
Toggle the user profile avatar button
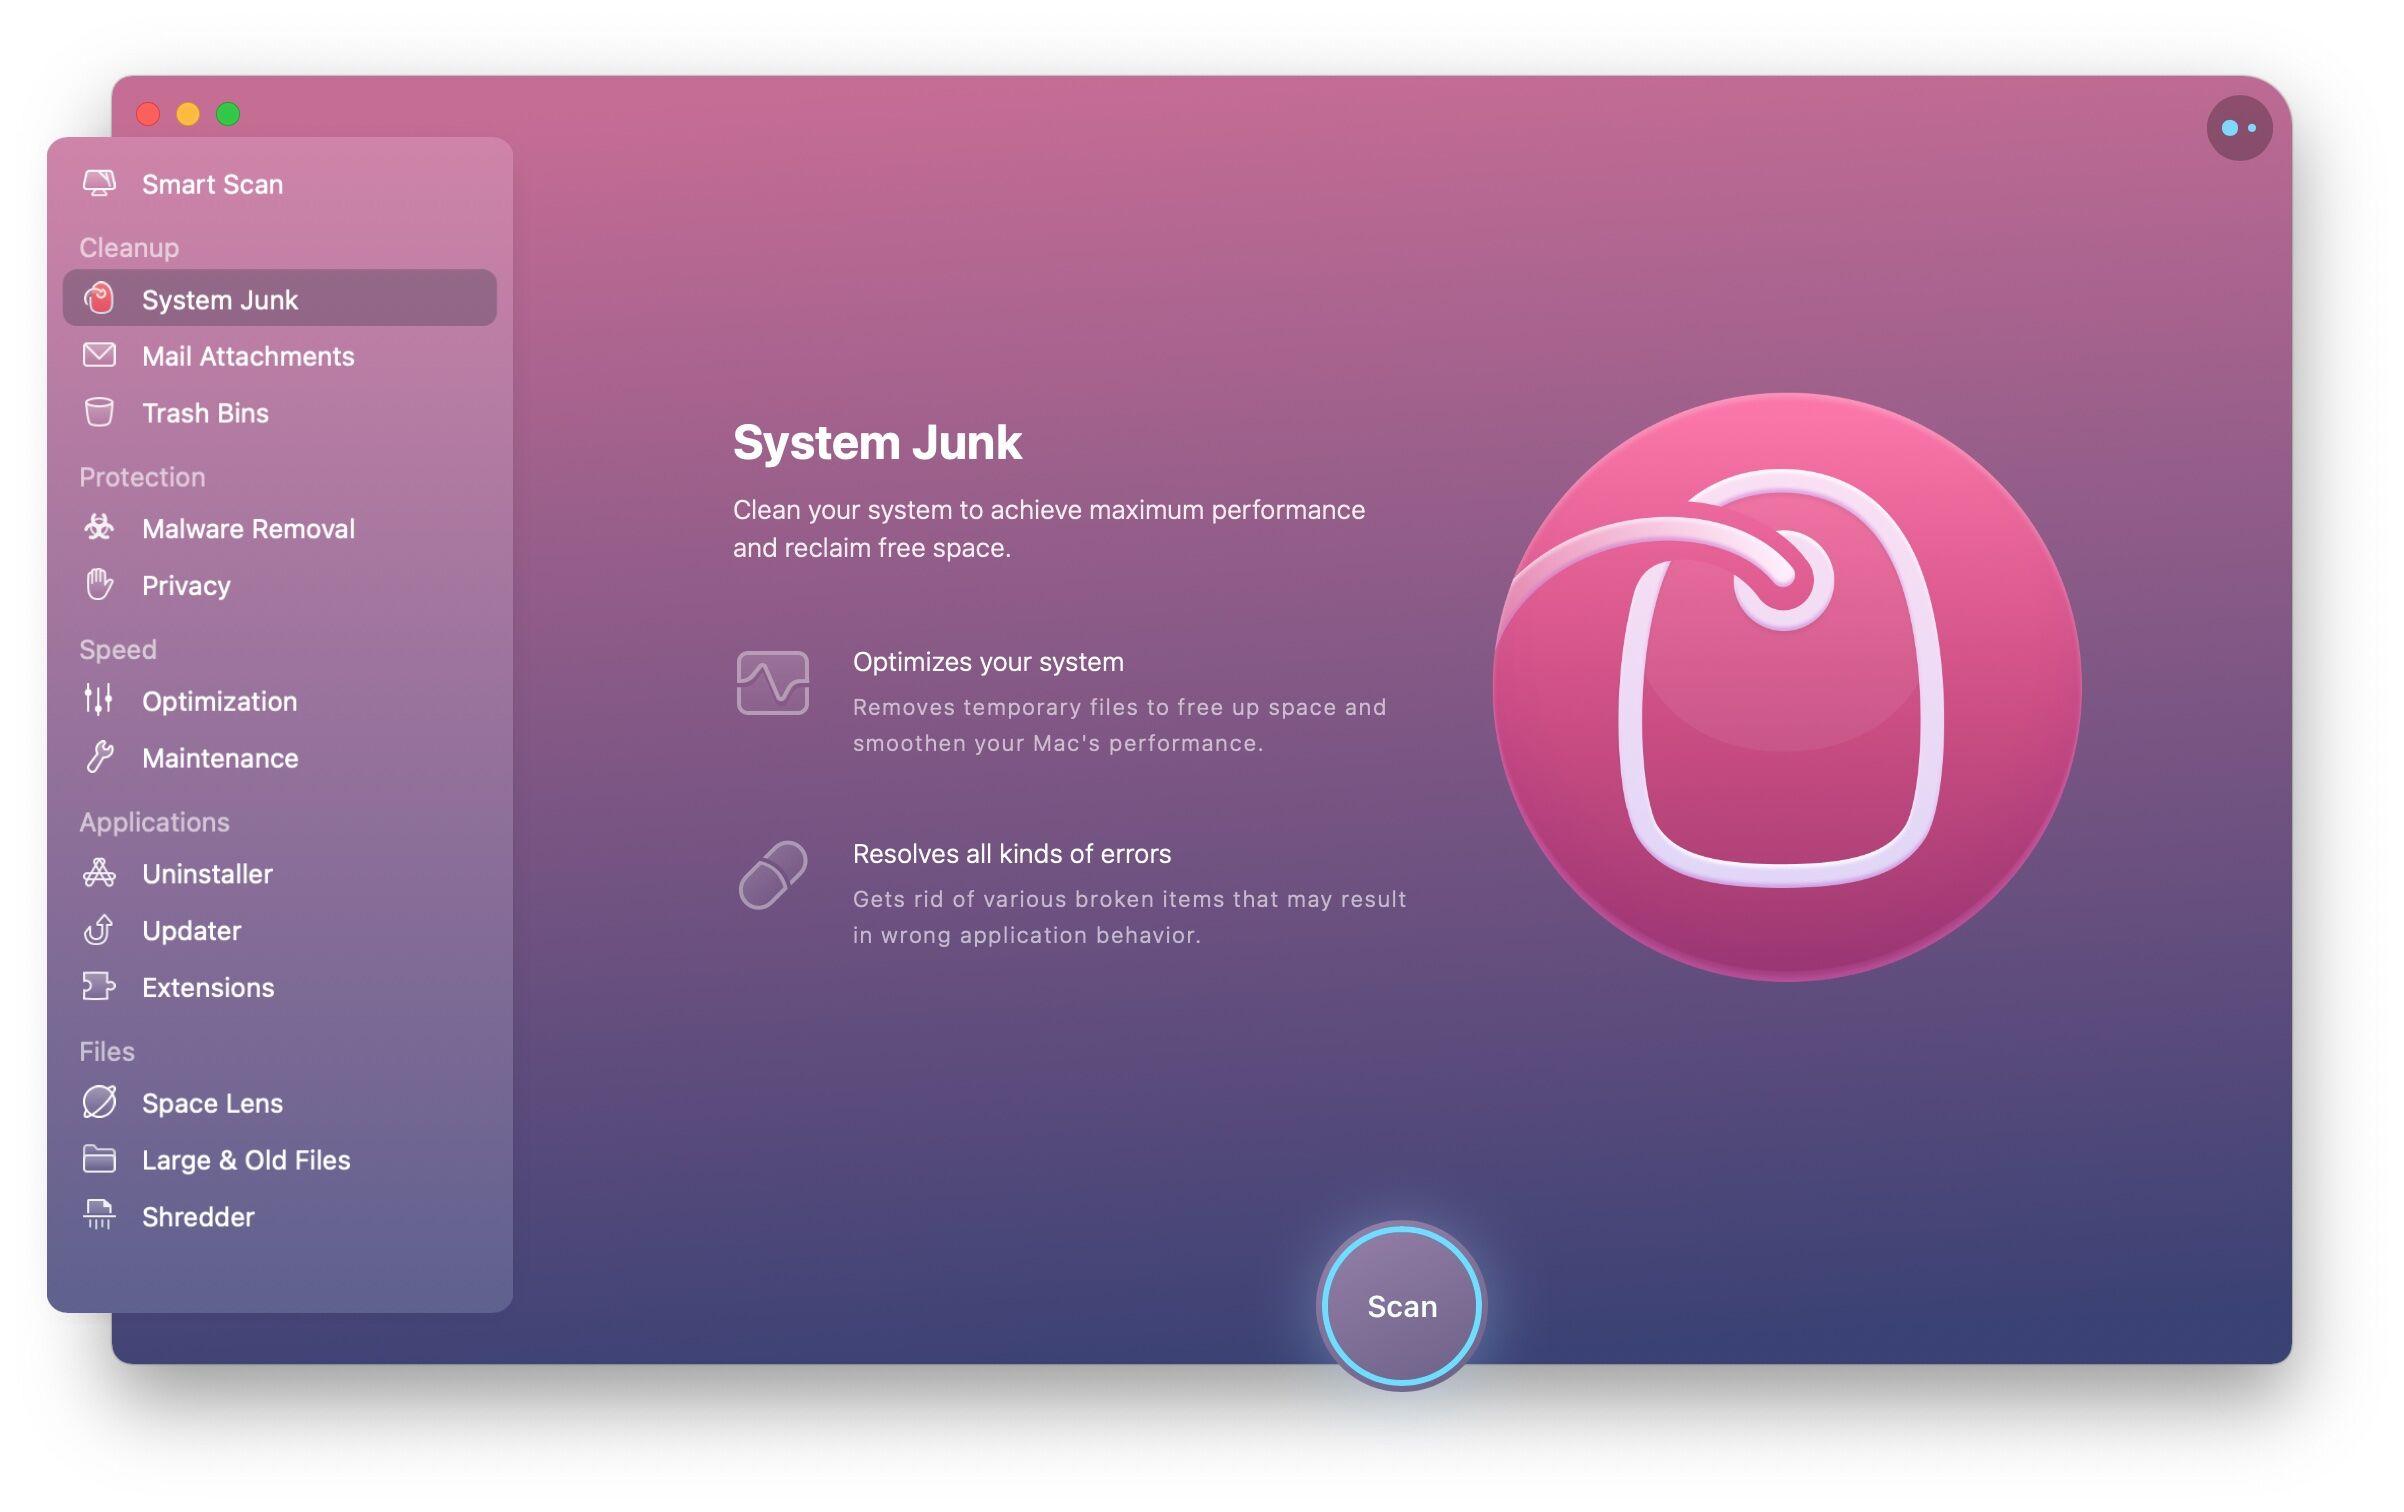pyautogui.click(x=2240, y=125)
